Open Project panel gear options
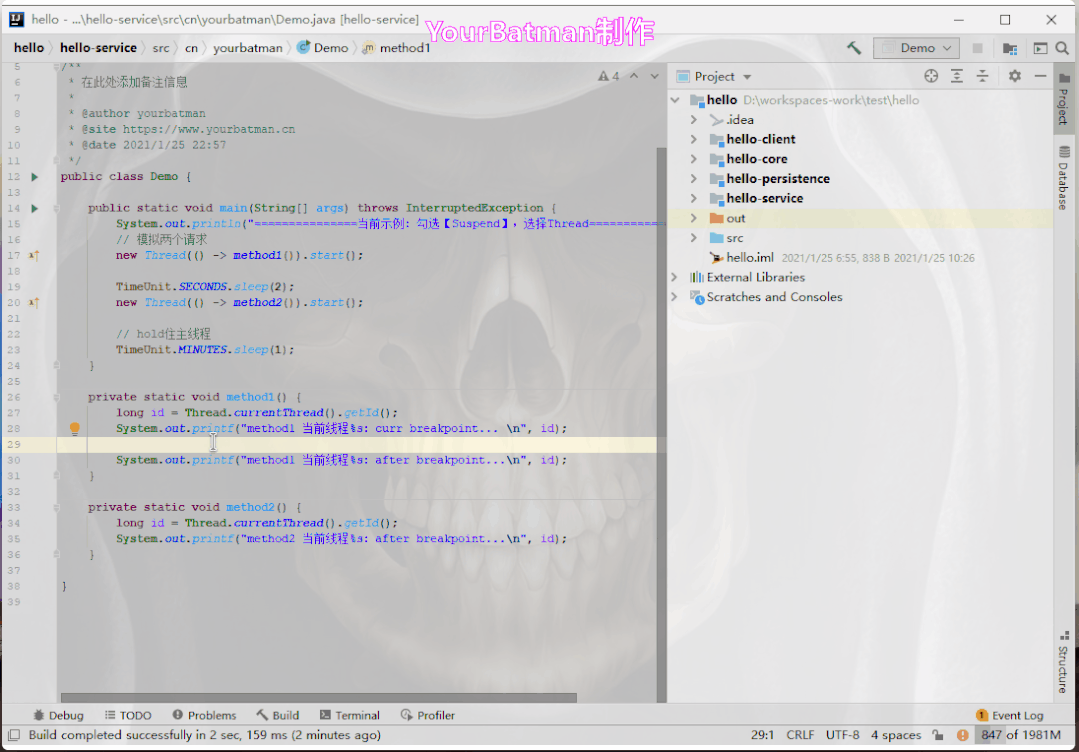The width and height of the screenshot is (1079, 752). pyautogui.click(x=1015, y=76)
